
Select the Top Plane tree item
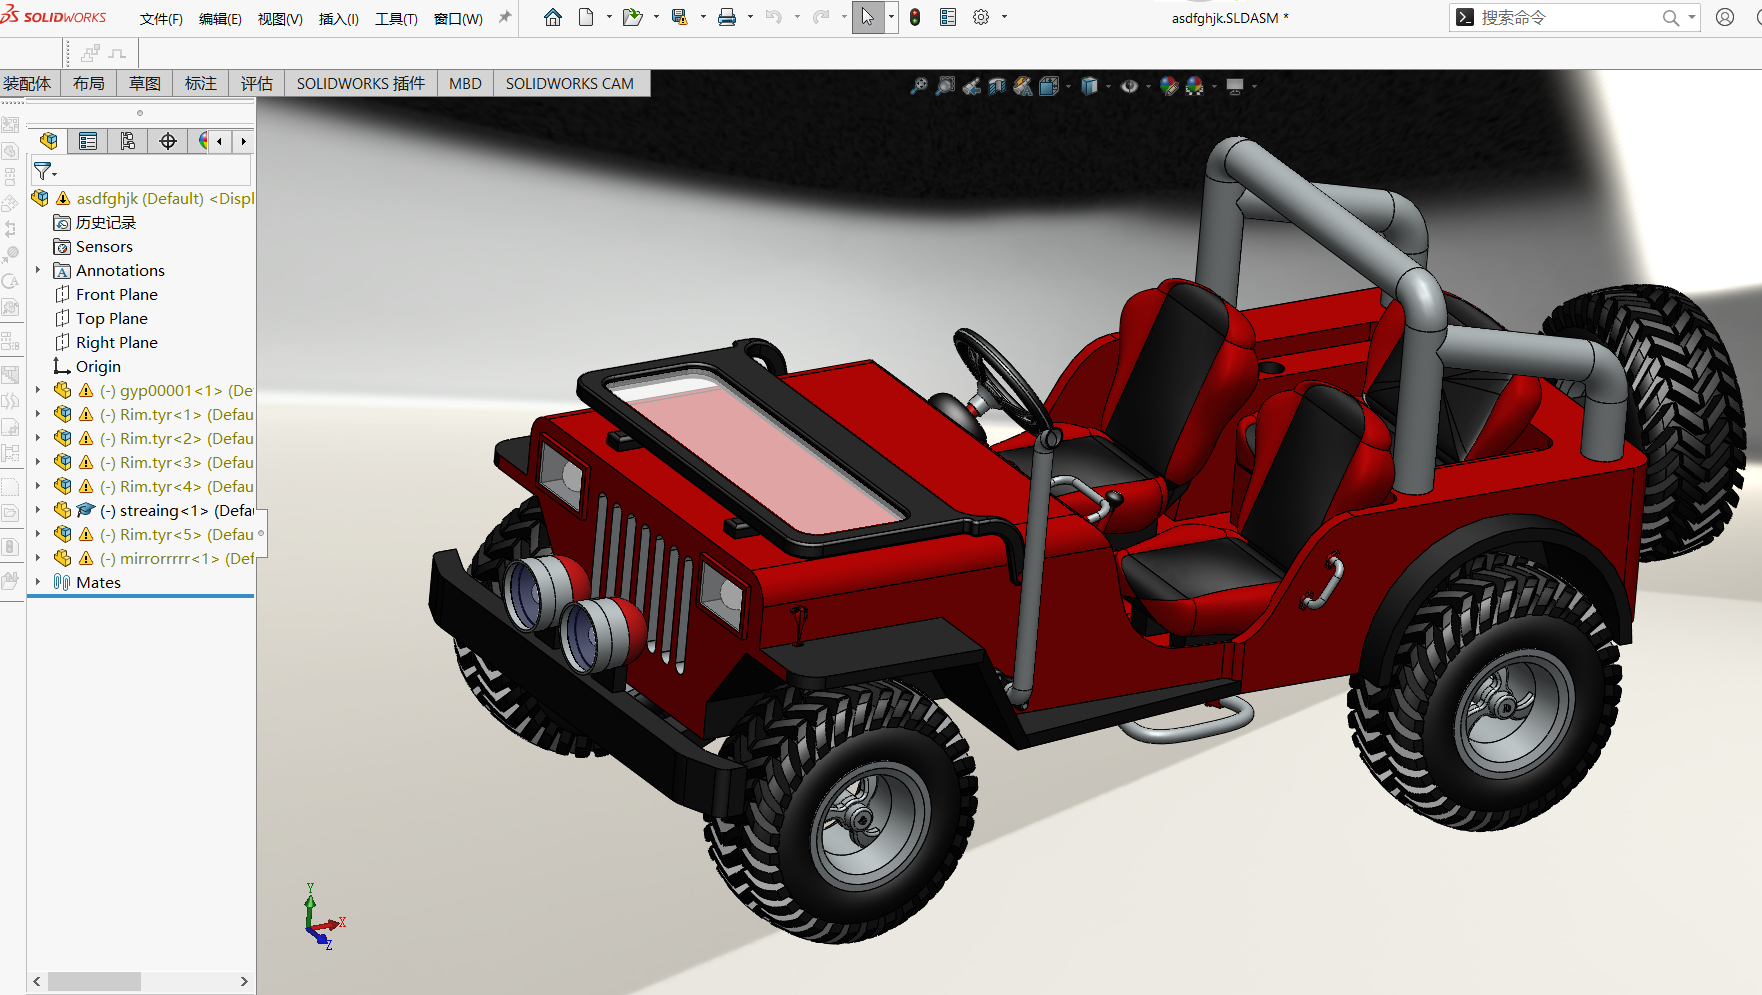(112, 318)
